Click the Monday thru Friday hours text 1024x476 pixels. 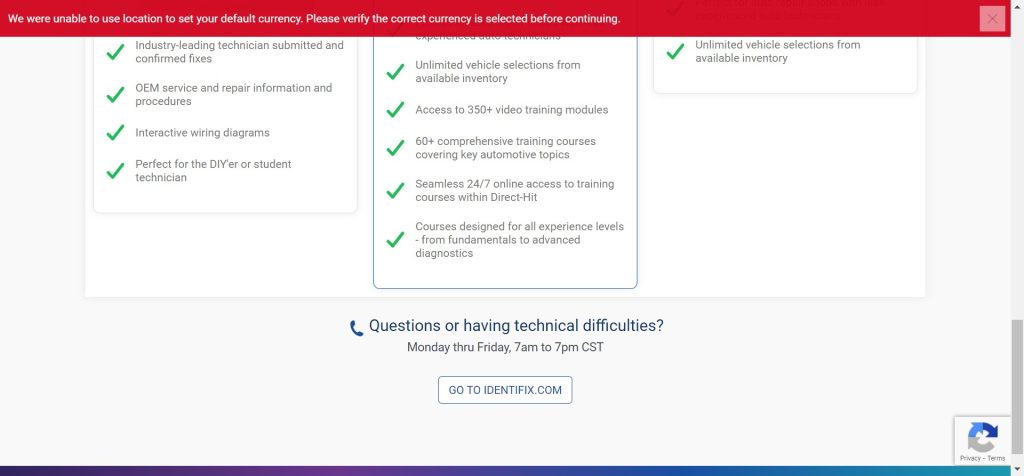click(x=505, y=347)
